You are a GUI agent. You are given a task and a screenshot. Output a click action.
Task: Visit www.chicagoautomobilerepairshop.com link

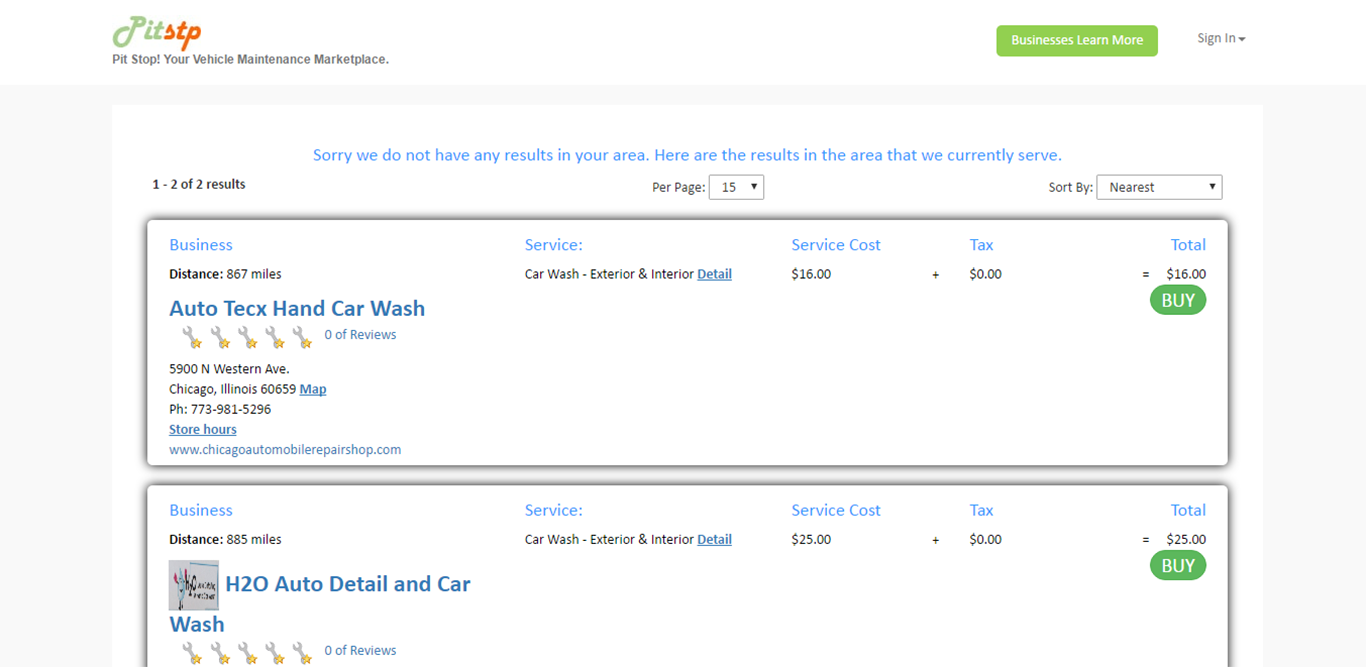[285, 450]
